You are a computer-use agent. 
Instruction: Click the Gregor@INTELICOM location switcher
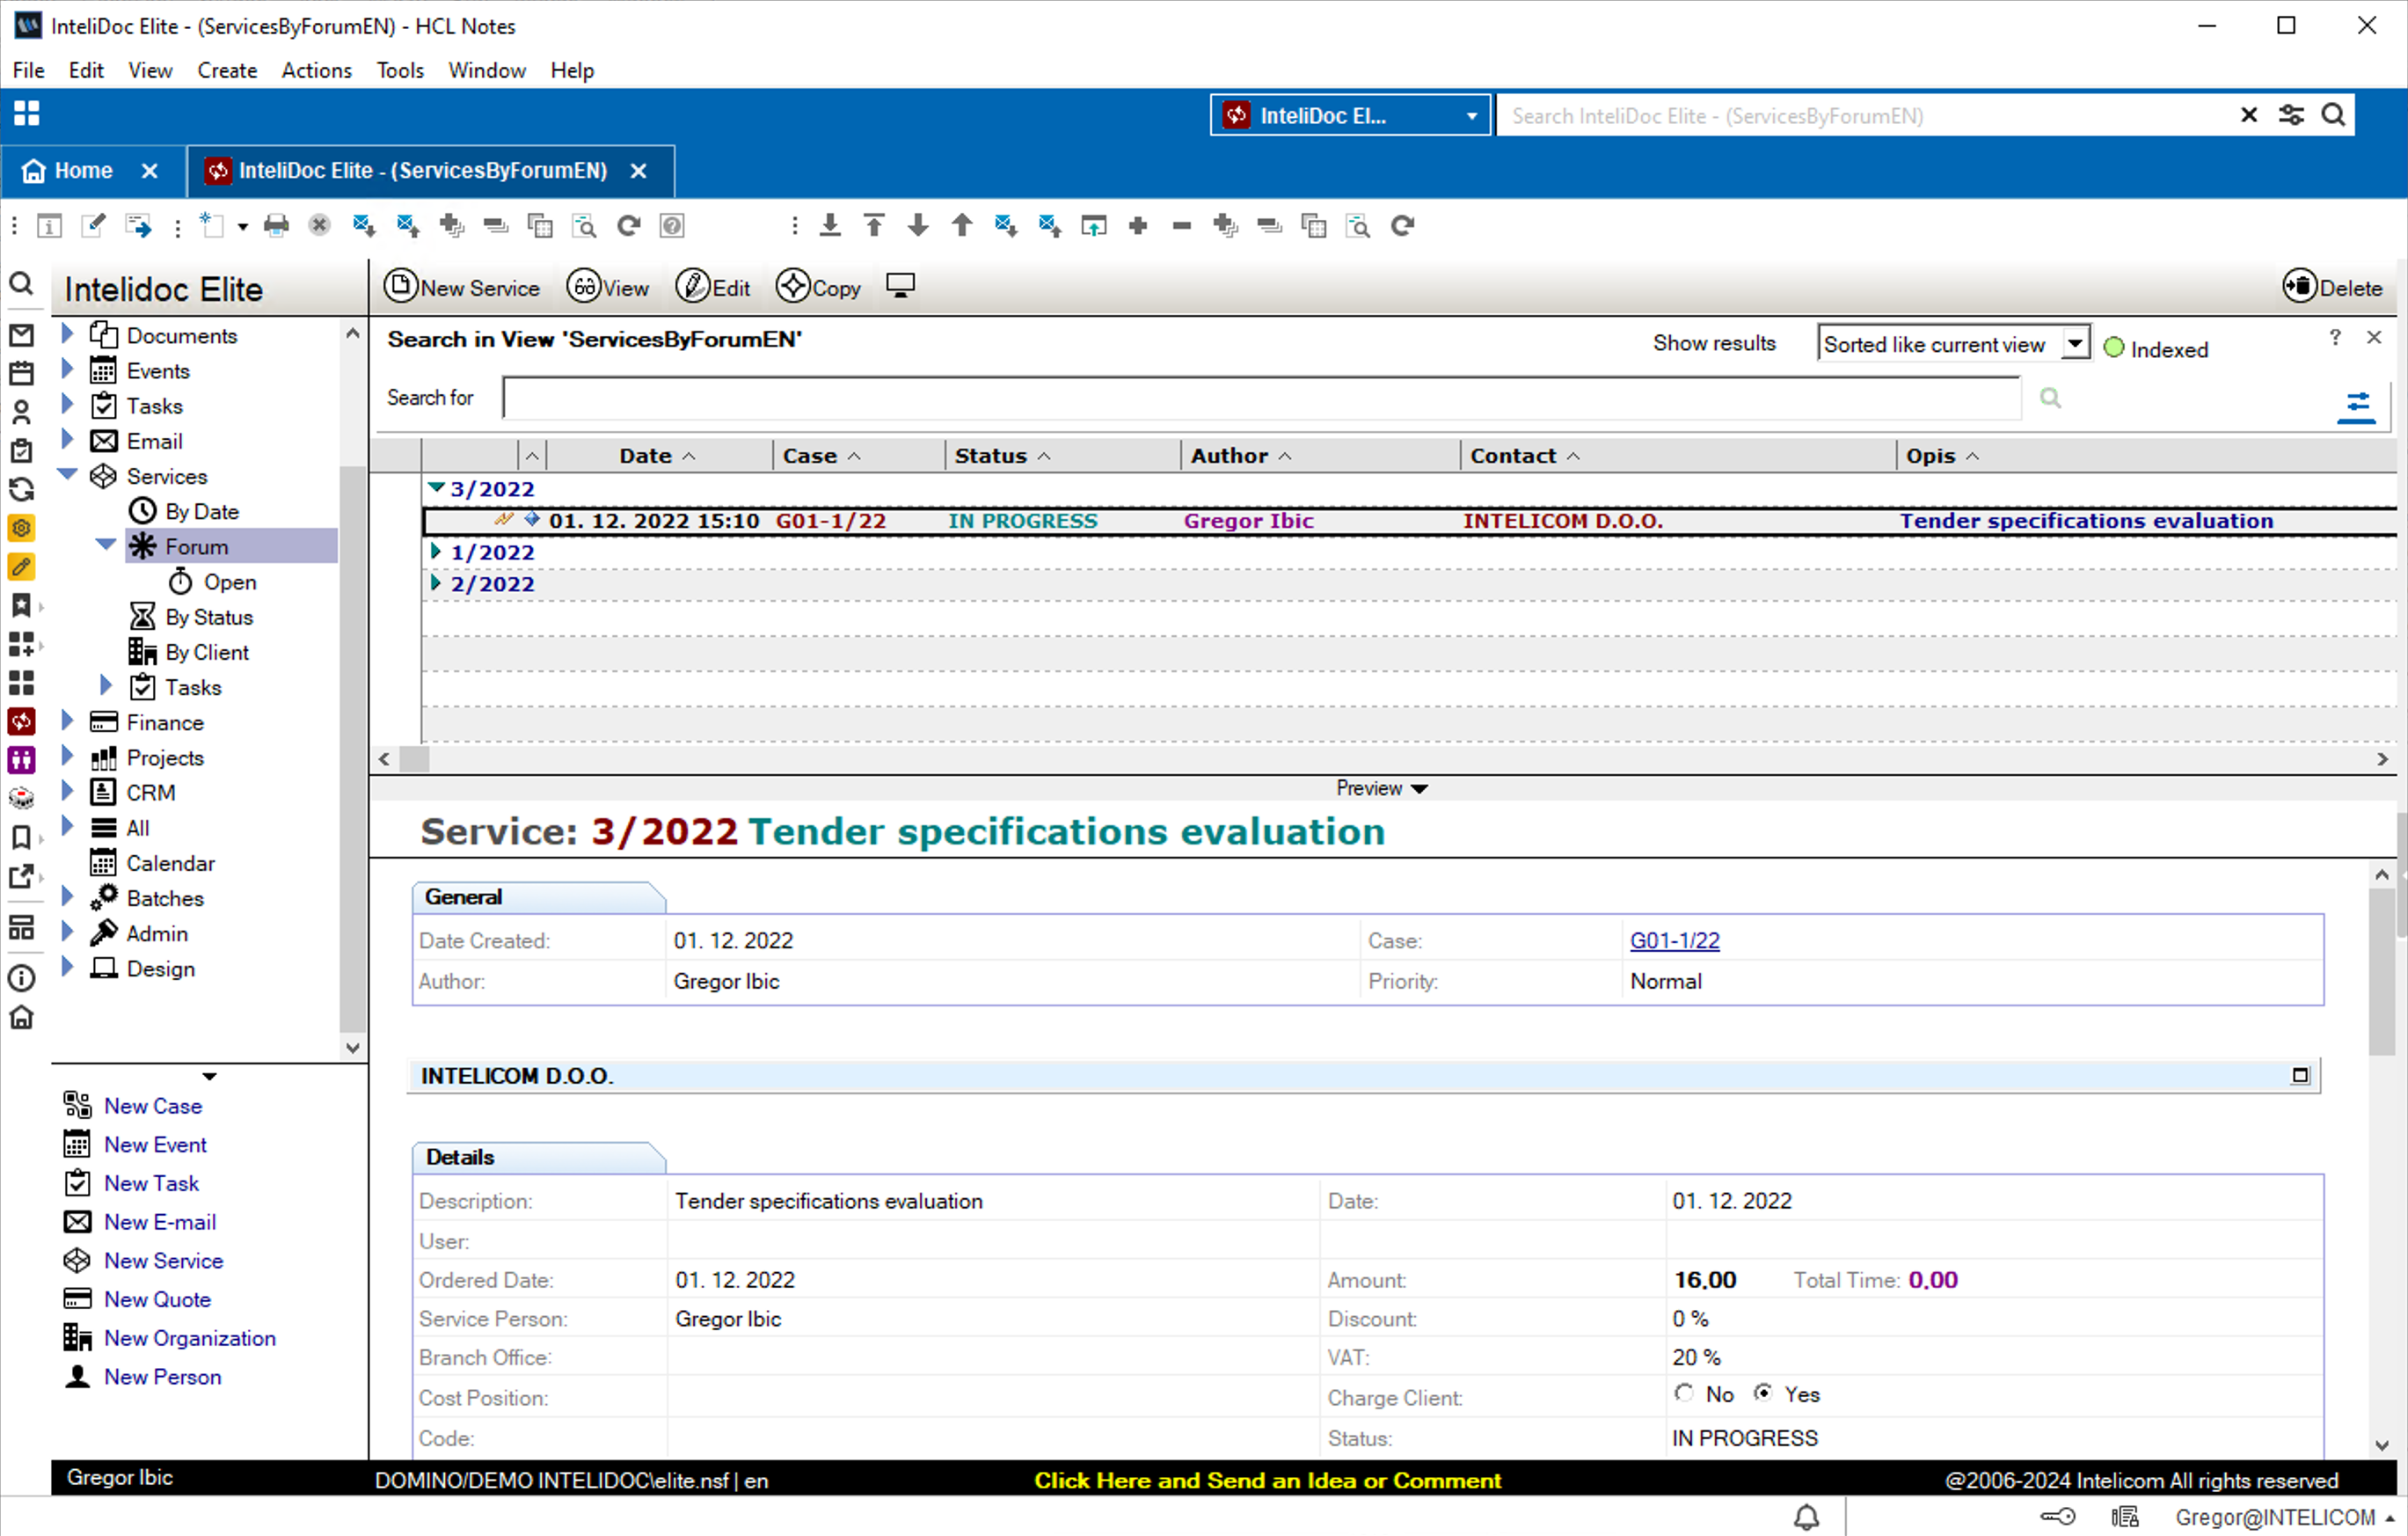tap(2284, 1517)
